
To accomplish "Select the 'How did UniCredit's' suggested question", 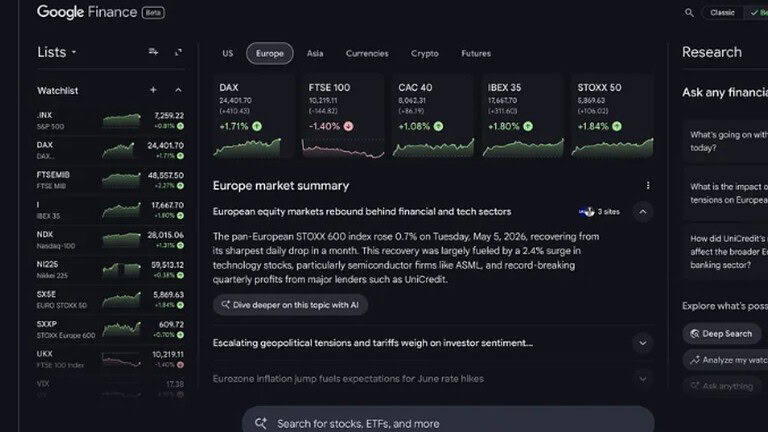I will 725,252.
